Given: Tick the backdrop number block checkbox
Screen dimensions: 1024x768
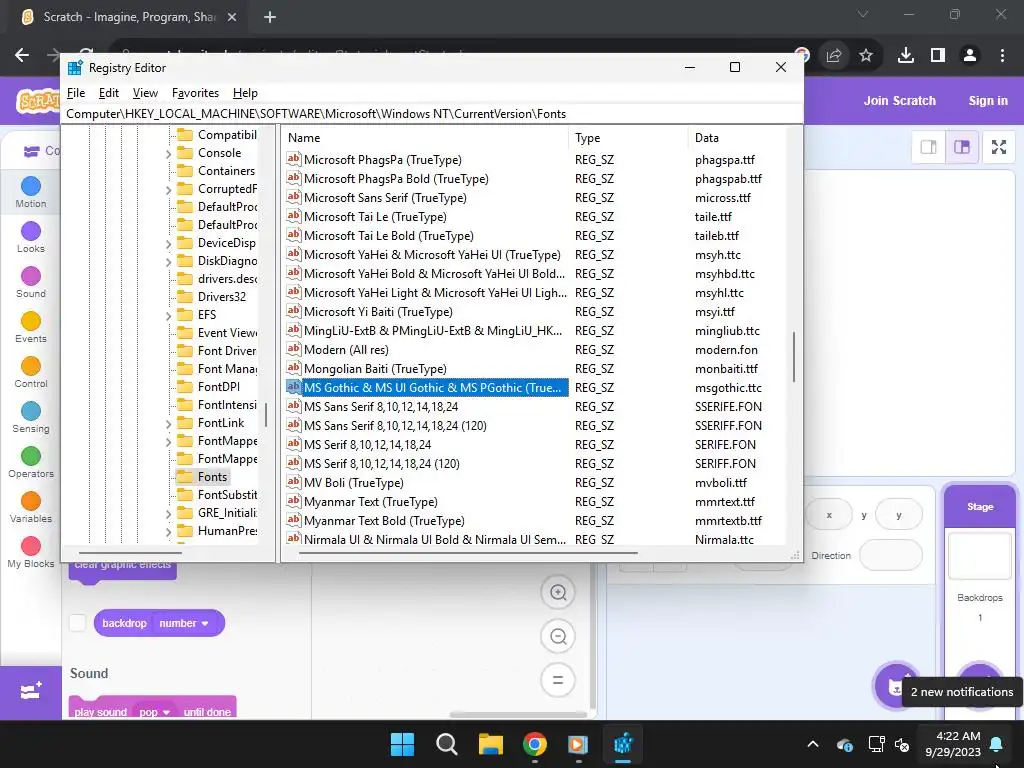Looking at the screenshot, I should coord(78,623).
